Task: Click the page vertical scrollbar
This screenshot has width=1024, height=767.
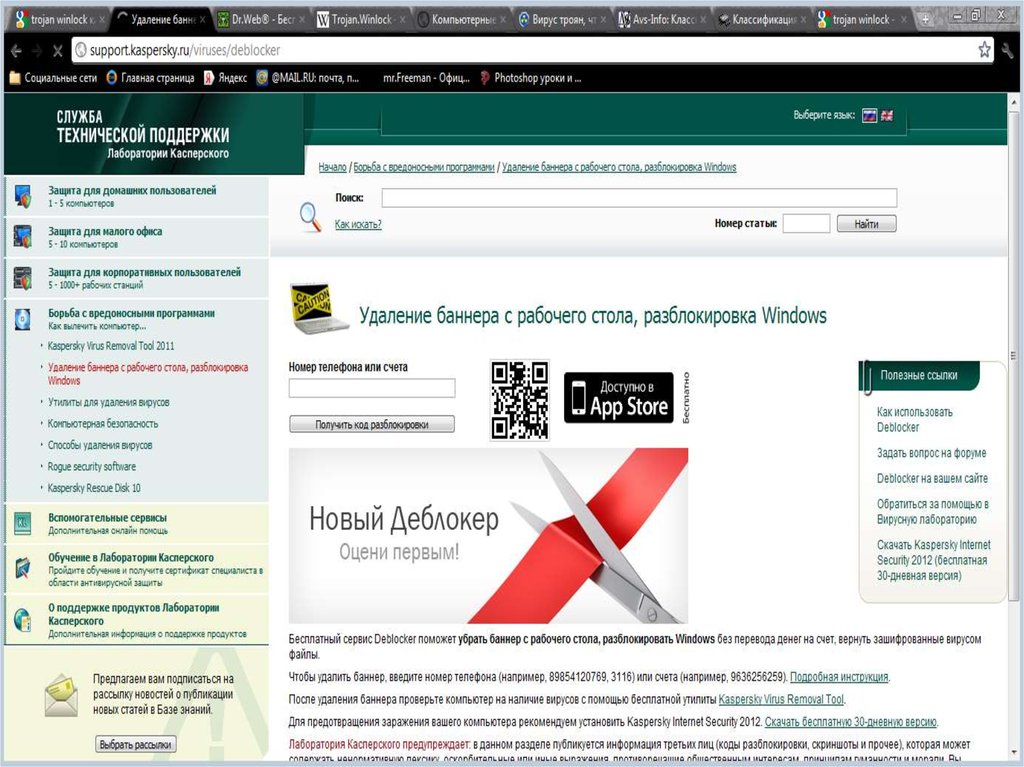Action: pos(1014,356)
